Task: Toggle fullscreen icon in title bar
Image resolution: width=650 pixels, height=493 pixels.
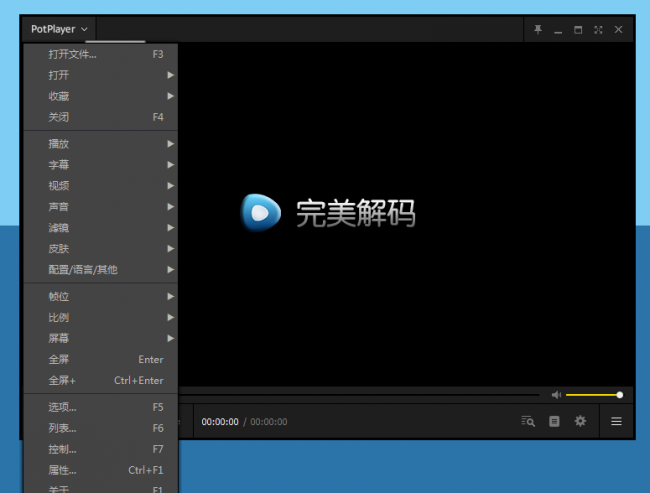Action: pyautogui.click(x=598, y=29)
